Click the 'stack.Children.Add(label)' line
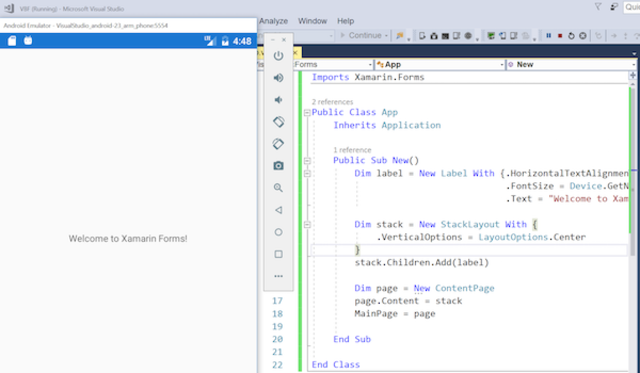 pyautogui.click(x=422, y=262)
